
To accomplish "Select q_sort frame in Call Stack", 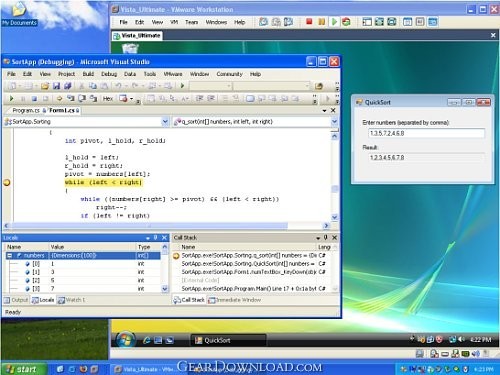I will (x=253, y=255).
